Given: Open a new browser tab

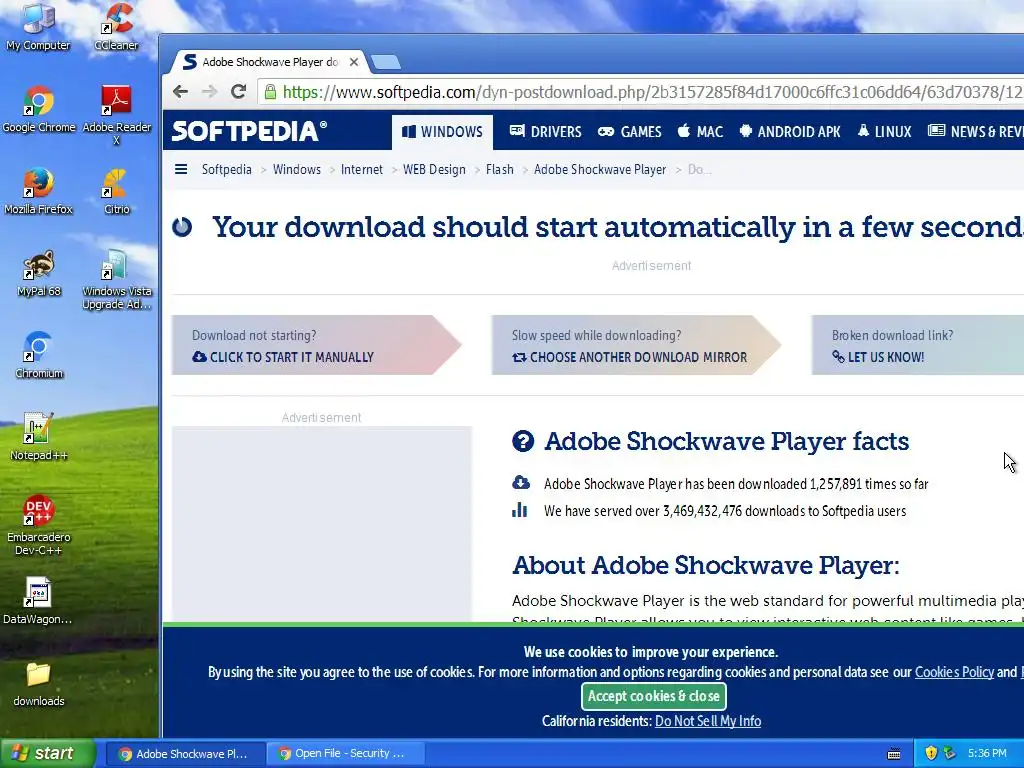Looking at the screenshot, I should (385, 62).
